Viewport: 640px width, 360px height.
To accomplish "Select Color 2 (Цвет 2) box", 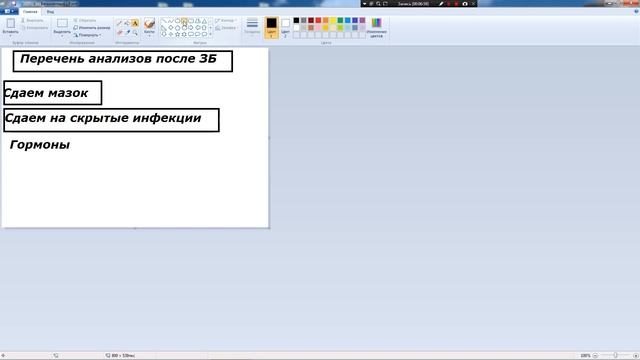I will pos(285,27).
